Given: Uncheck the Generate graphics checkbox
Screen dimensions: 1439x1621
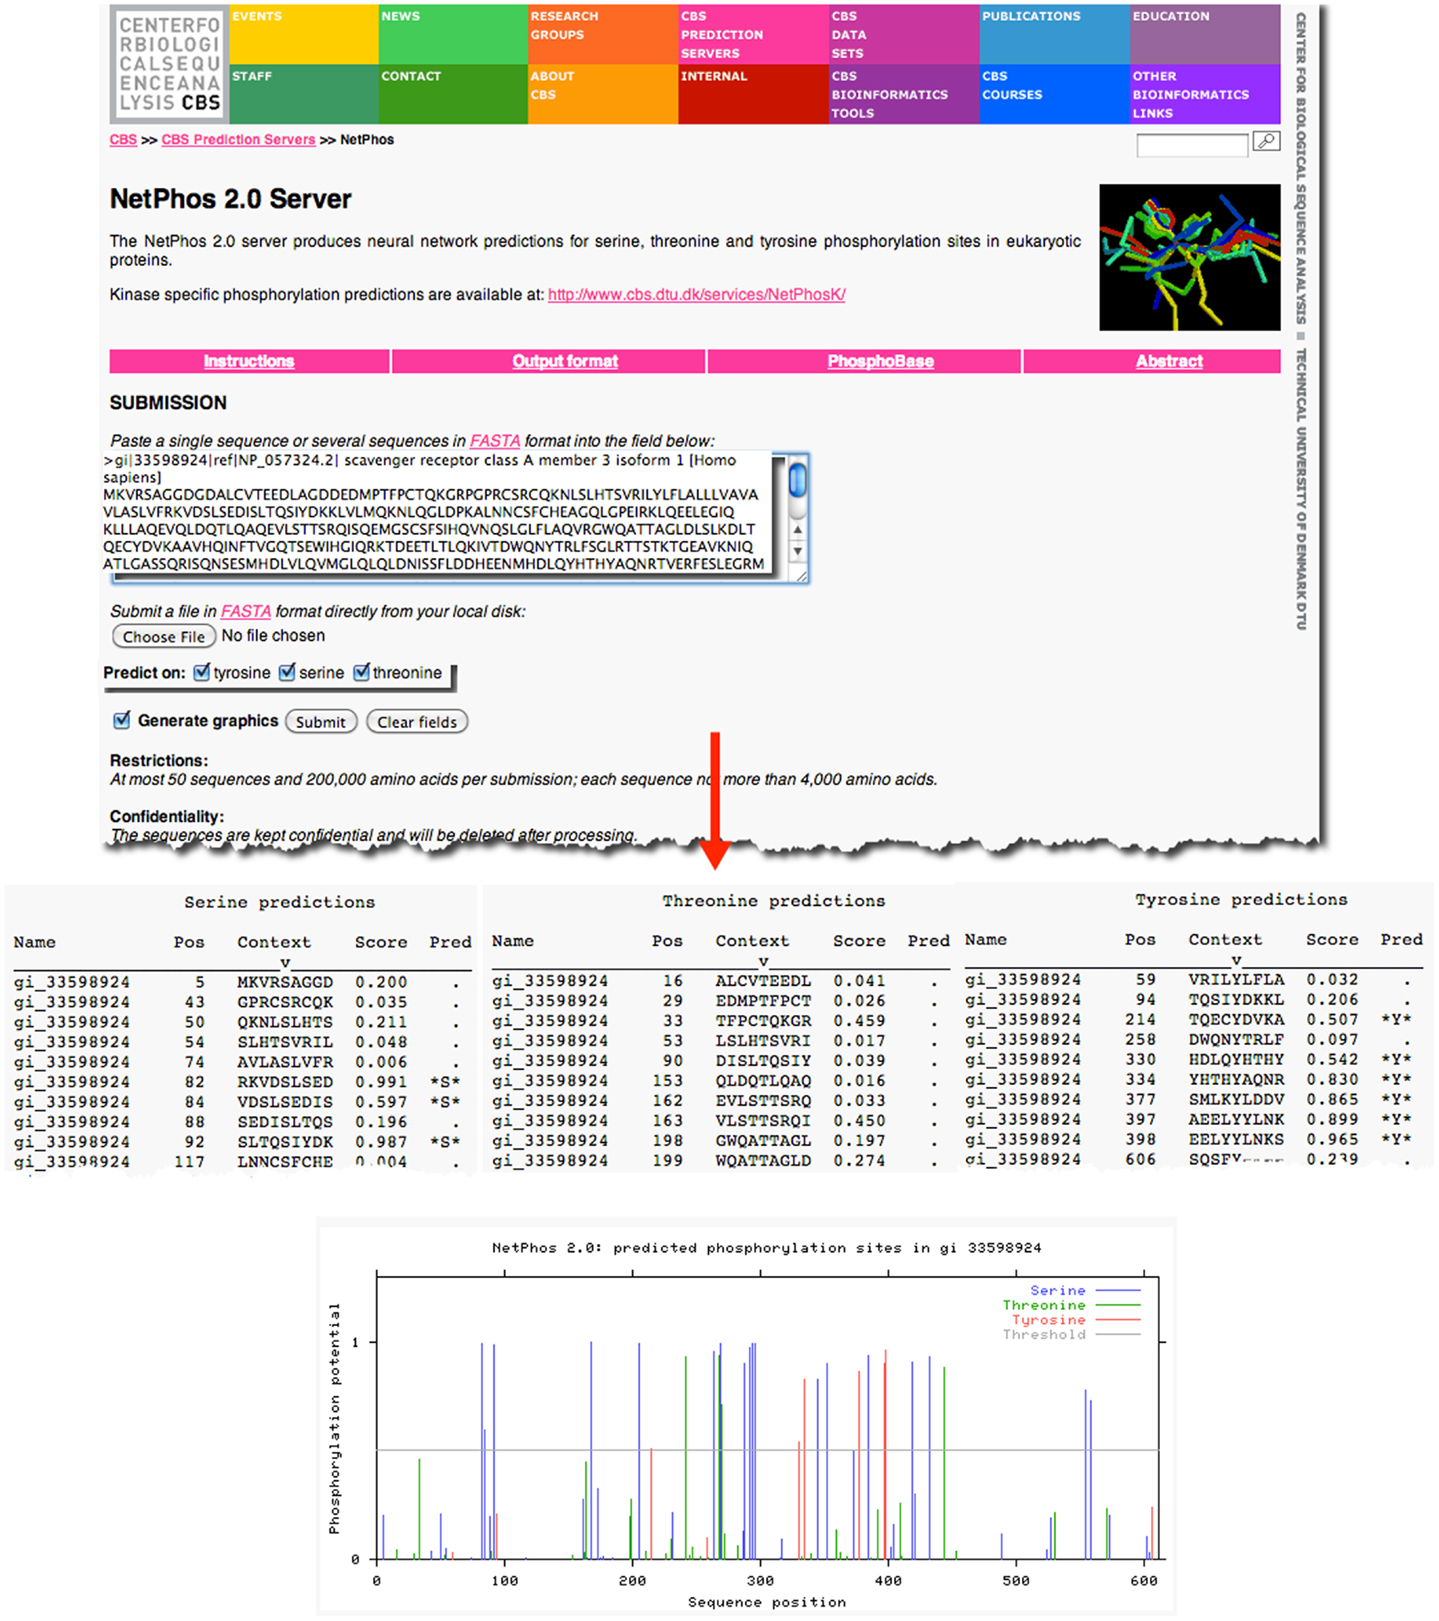Looking at the screenshot, I should coord(122,720).
